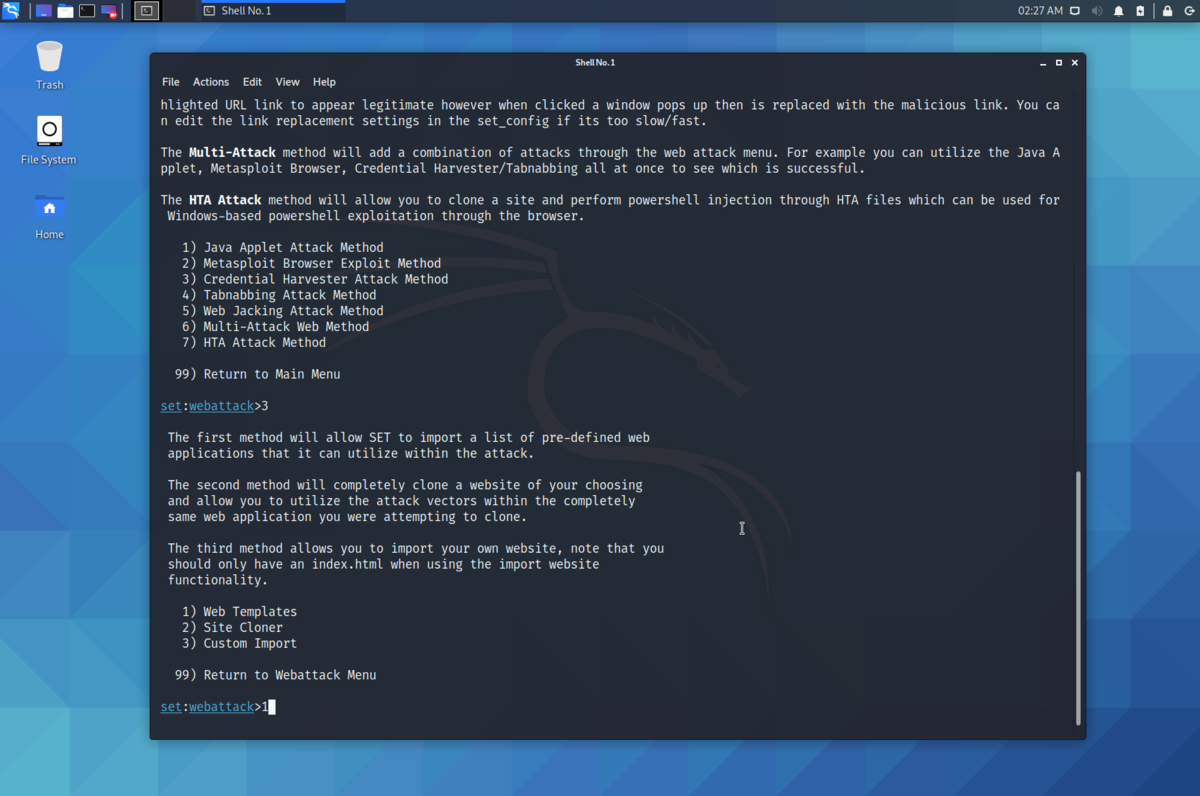1200x796 pixels.
Task: Lock the screen with padlock icon
Action: pos(1167,11)
